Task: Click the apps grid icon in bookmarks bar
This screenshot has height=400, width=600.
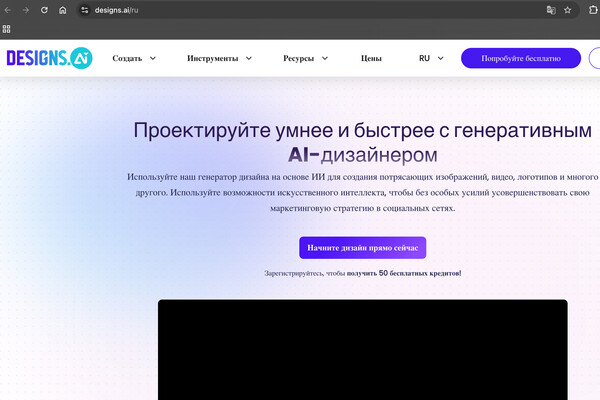Action: tap(7, 29)
